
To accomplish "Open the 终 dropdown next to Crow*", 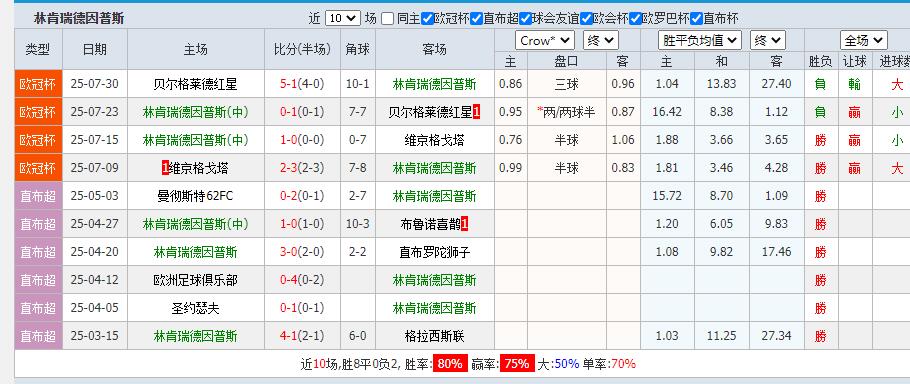I will pyautogui.click(x=601, y=41).
